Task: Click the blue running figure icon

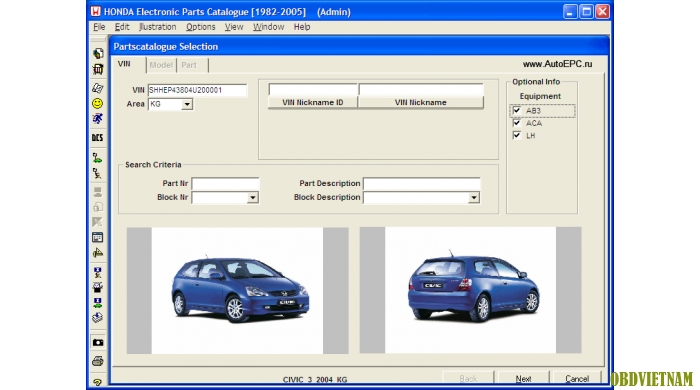Action: click(98, 119)
